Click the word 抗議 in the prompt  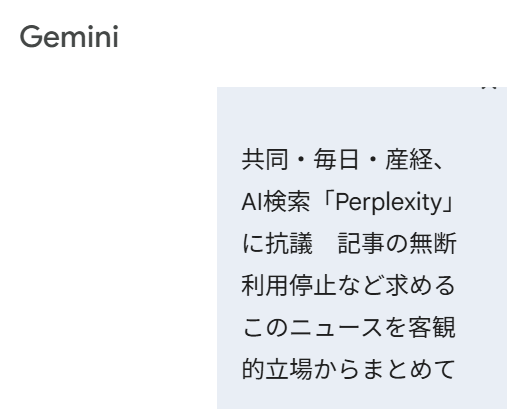(289, 244)
